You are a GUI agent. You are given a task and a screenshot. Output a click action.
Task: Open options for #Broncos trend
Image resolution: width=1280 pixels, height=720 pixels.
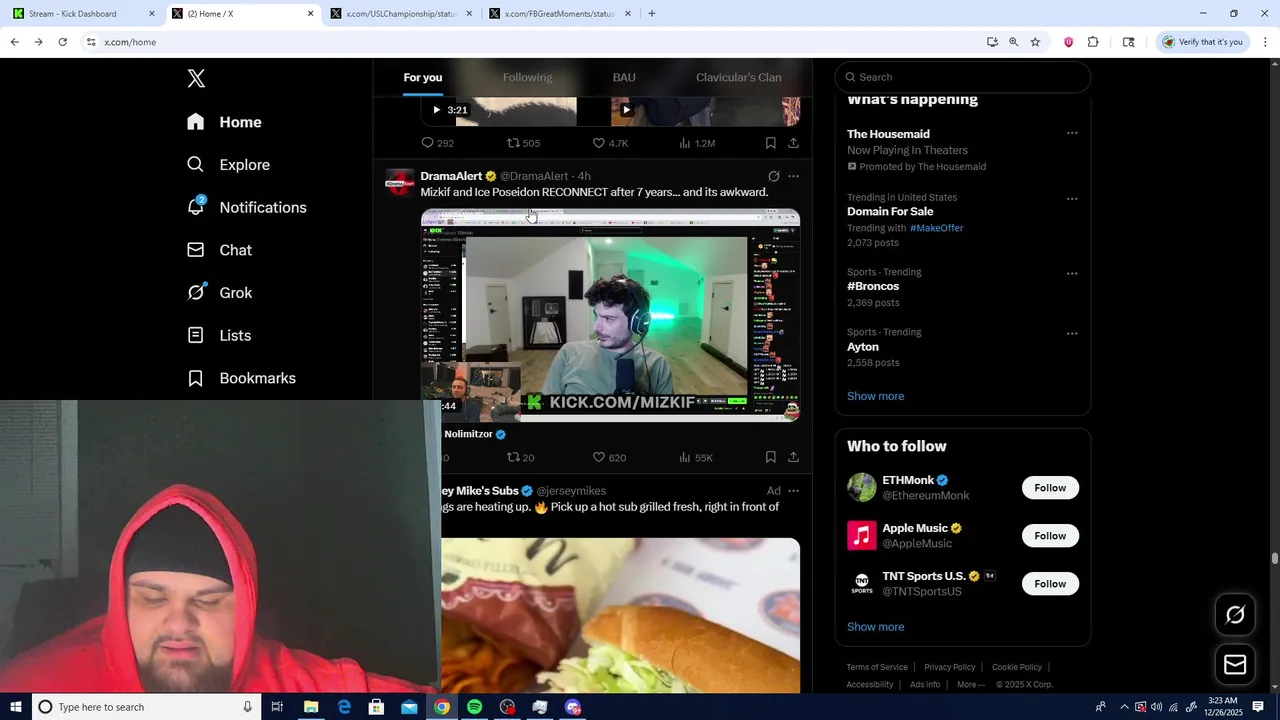click(1072, 273)
